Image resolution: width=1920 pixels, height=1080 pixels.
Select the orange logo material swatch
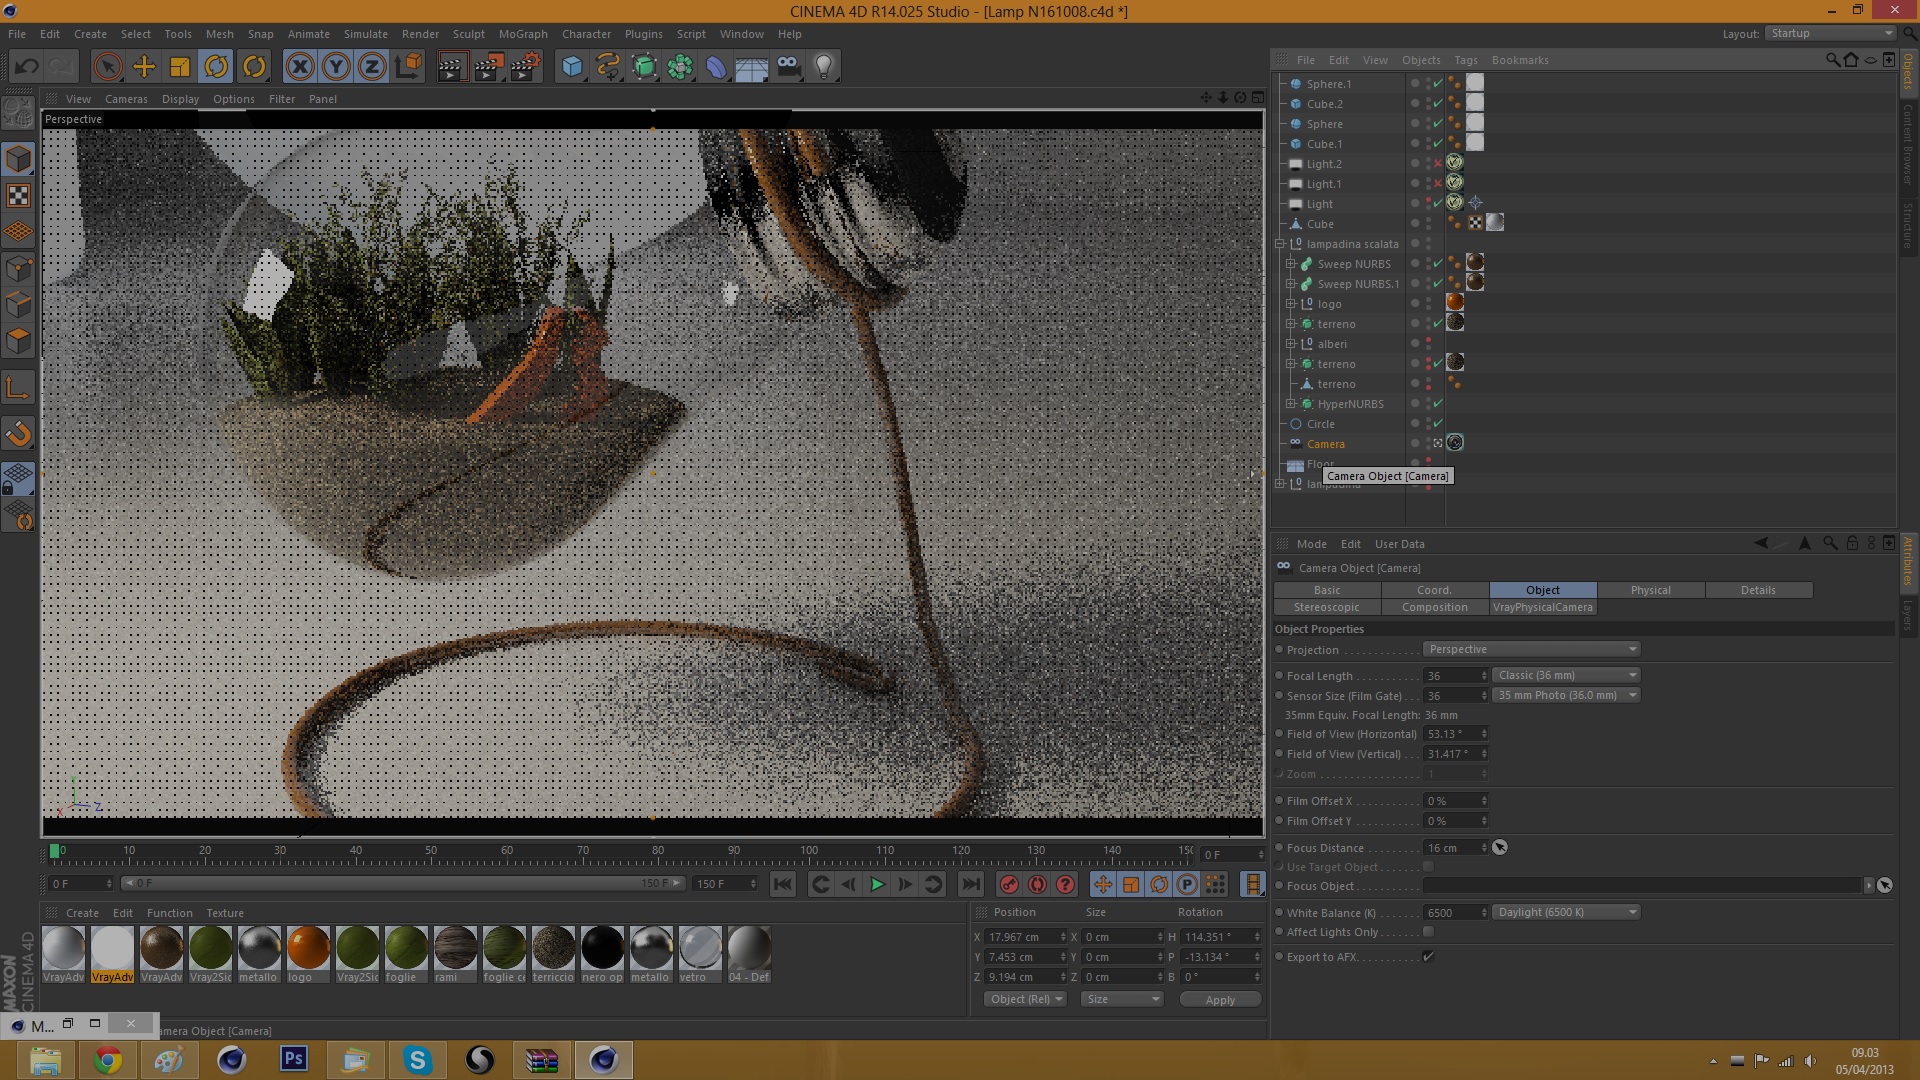(308, 948)
